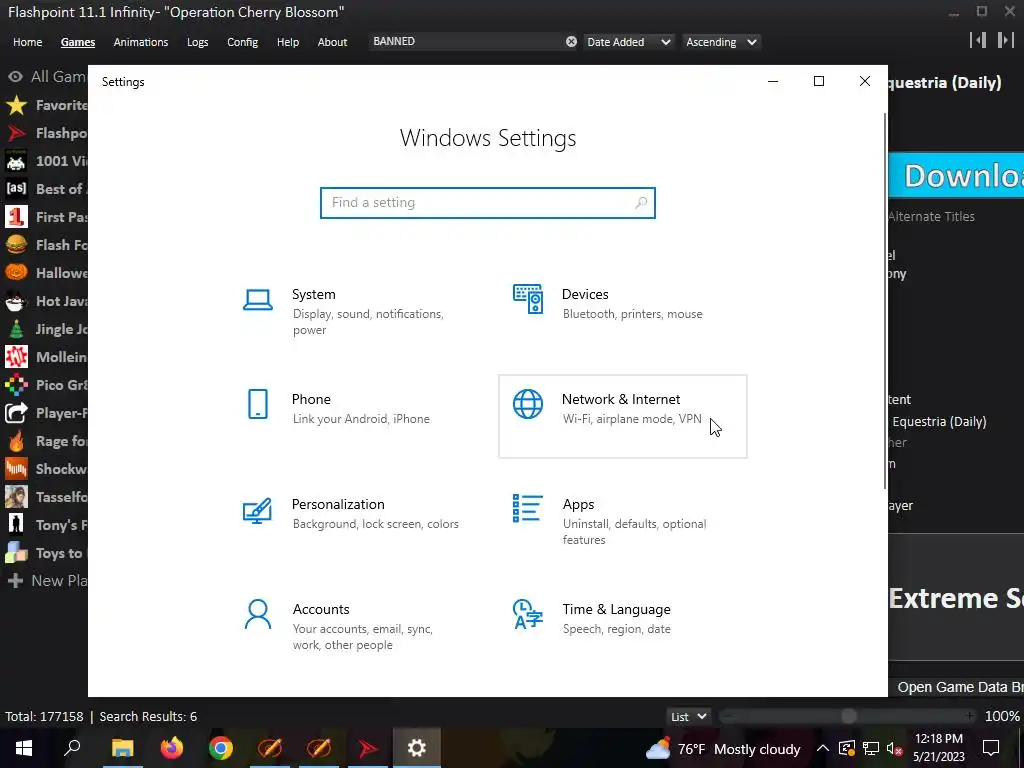Select the Toys playlist icon
Viewport: 1024px width, 768px height.
tap(16, 553)
